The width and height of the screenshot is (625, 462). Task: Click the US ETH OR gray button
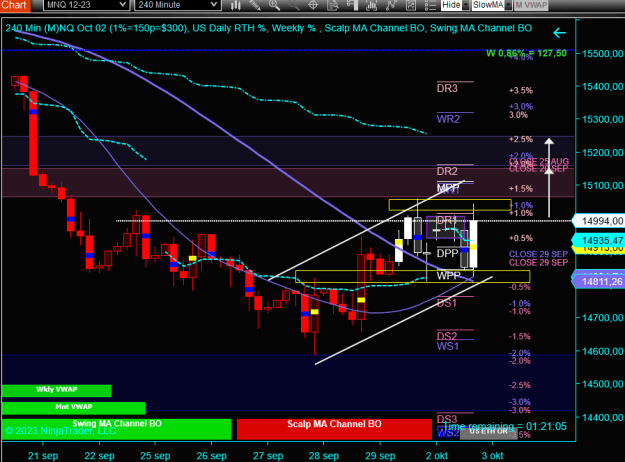(488, 433)
